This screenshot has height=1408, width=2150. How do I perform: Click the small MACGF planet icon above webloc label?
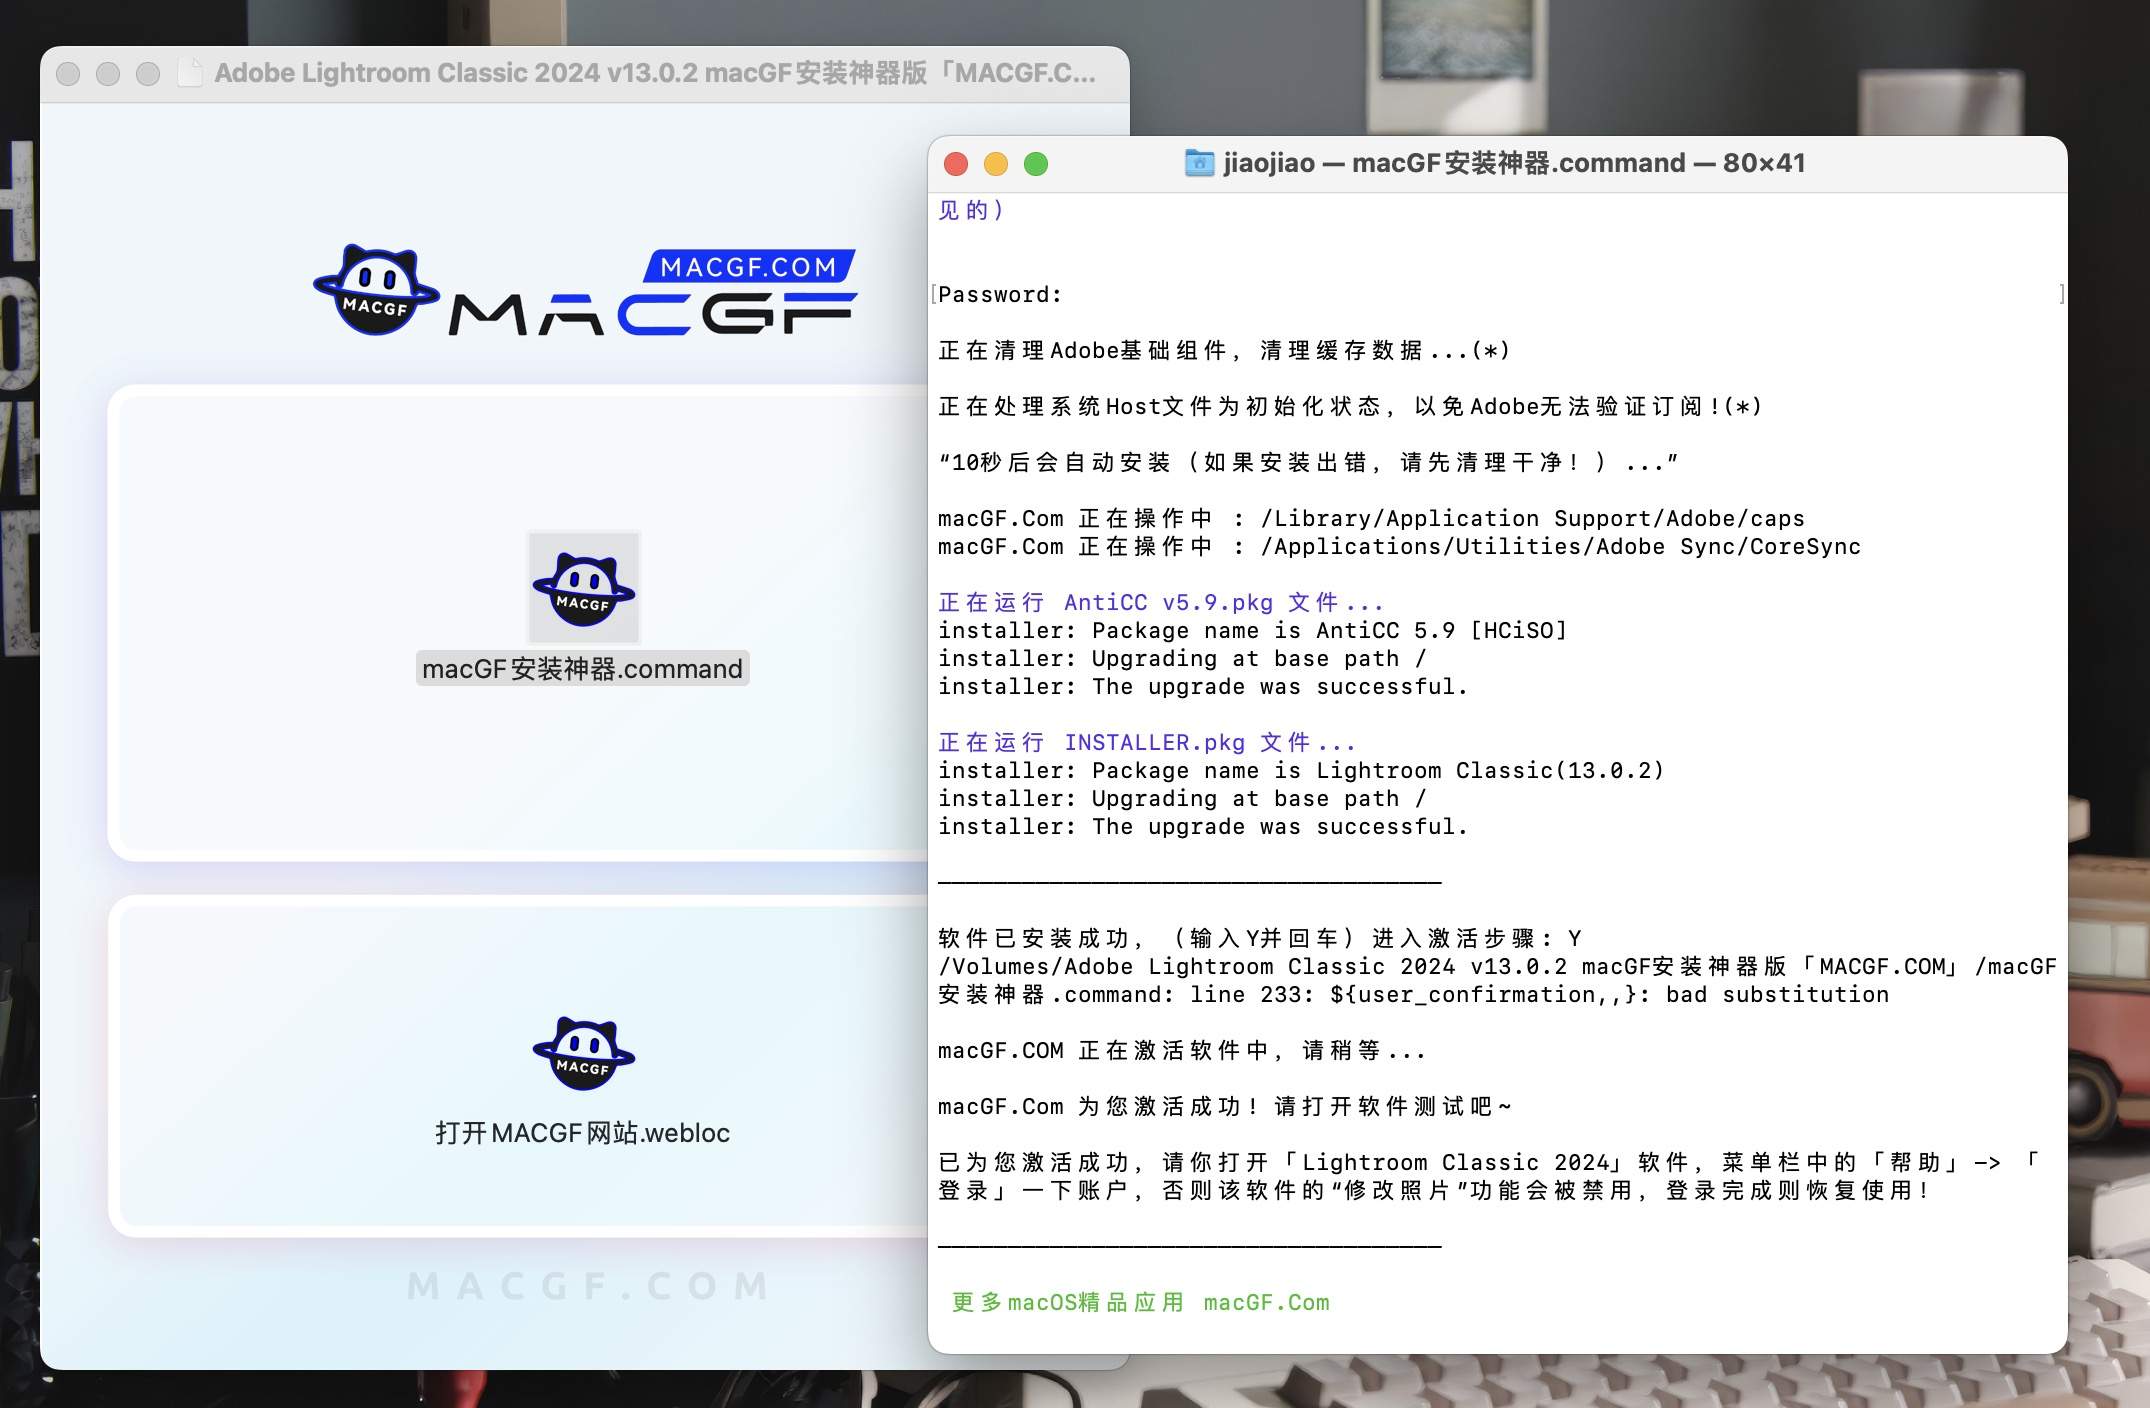pos(583,1052)
